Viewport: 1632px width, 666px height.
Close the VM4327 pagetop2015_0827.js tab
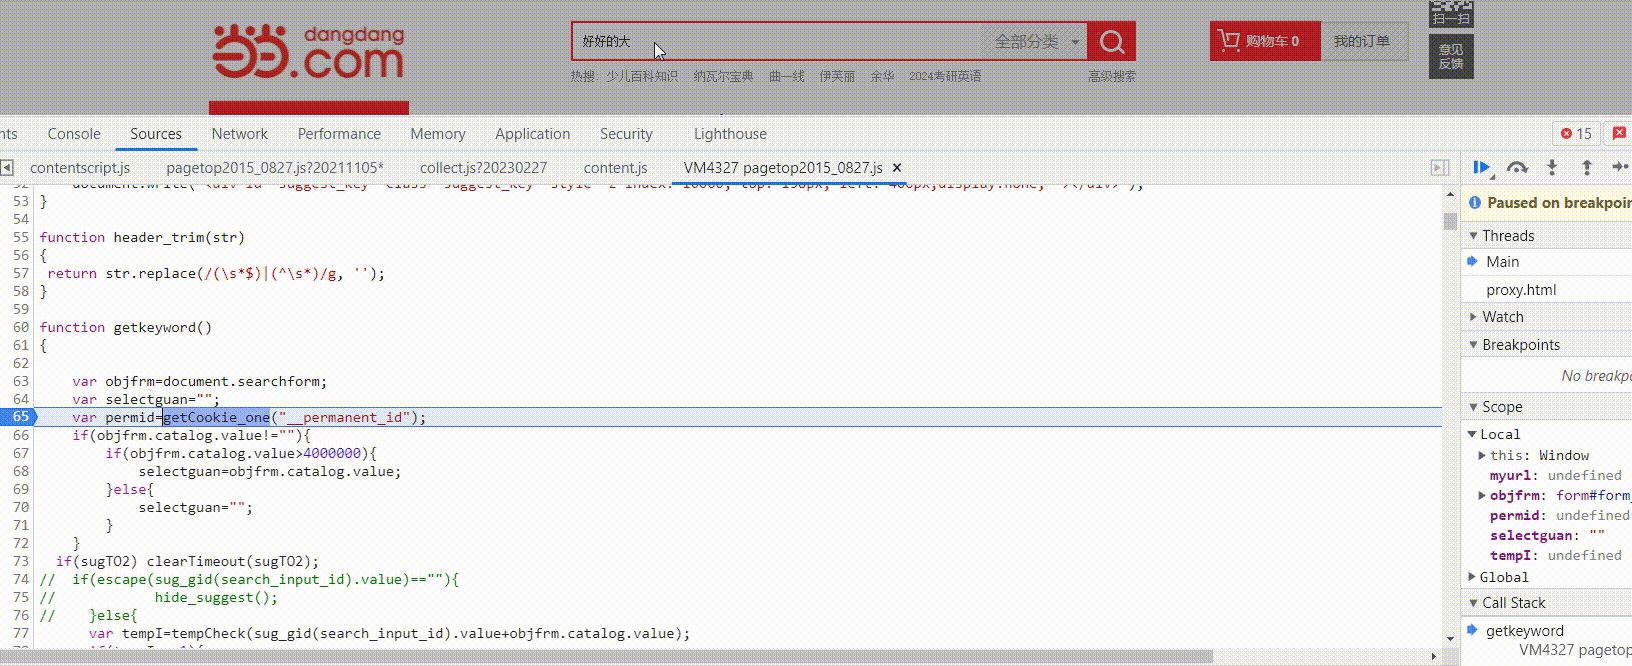coord(897,167)
